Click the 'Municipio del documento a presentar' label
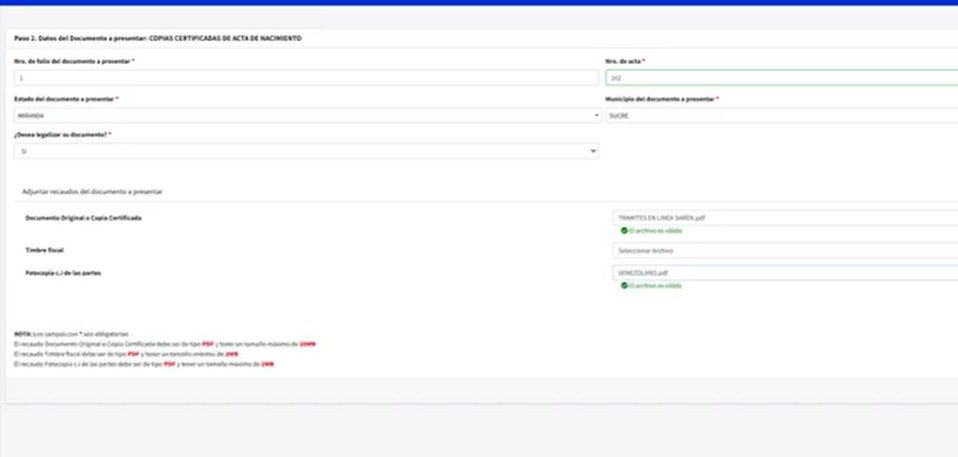Image resolution: width=958 pixels, height=457 pixels. (661, 99)
